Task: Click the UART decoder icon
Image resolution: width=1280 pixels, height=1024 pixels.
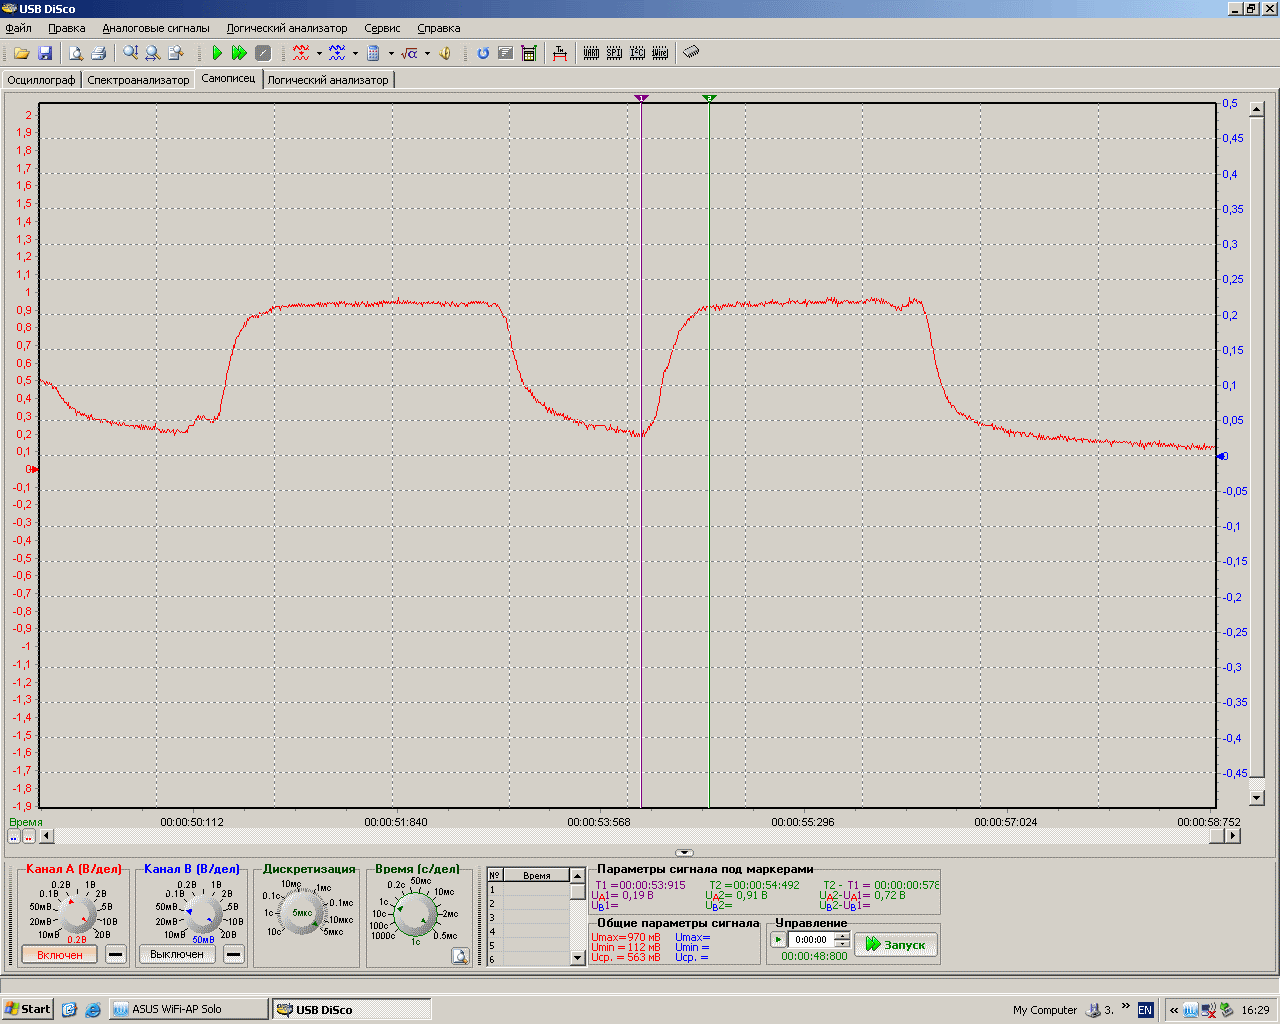Action: click(591, 53)
